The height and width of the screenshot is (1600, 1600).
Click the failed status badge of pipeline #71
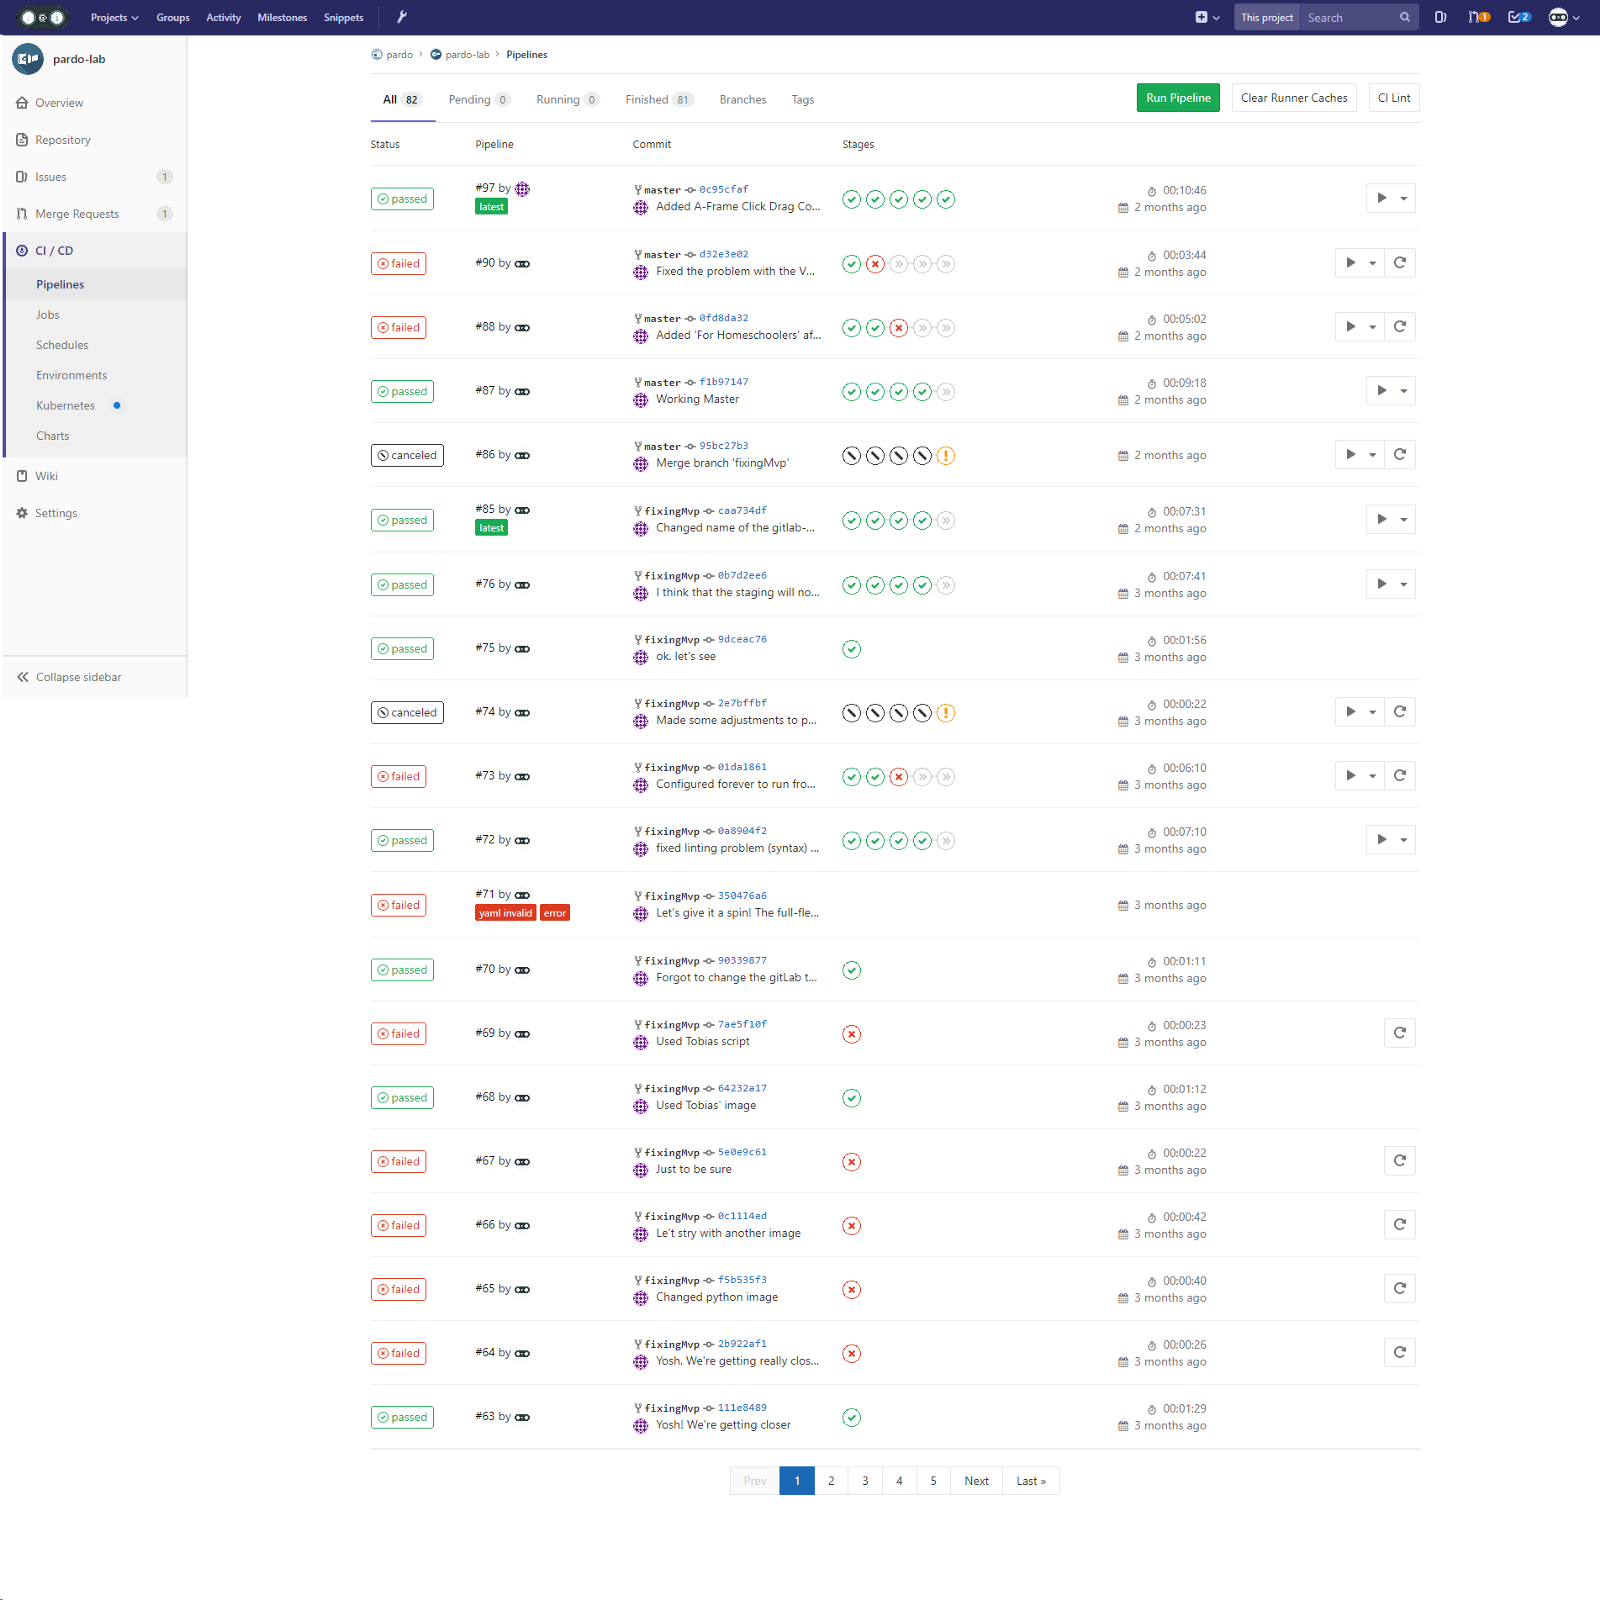(x=399, y=906)
